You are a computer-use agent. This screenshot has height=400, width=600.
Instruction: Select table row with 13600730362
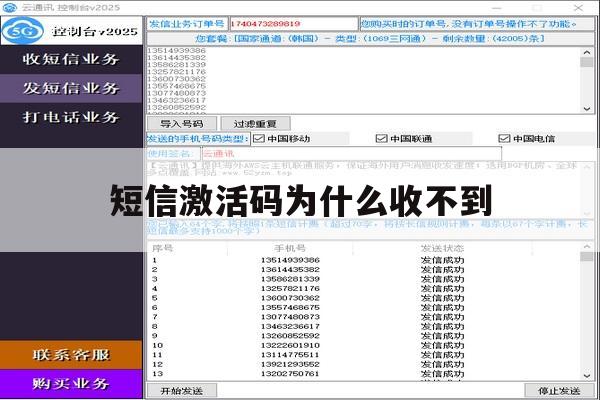(364, 298)
